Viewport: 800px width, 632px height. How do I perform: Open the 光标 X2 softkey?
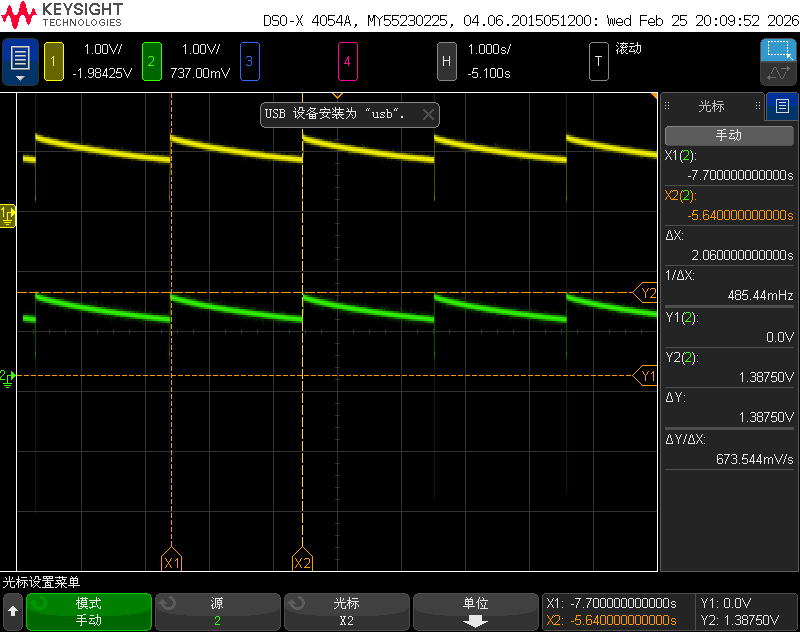(x=347, y=612)
